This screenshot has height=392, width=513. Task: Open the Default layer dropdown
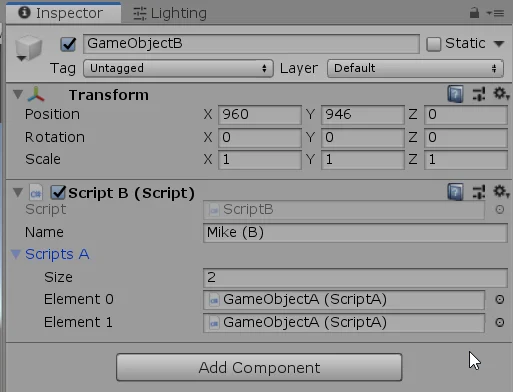pyautogui.click(x=415, y=68)
